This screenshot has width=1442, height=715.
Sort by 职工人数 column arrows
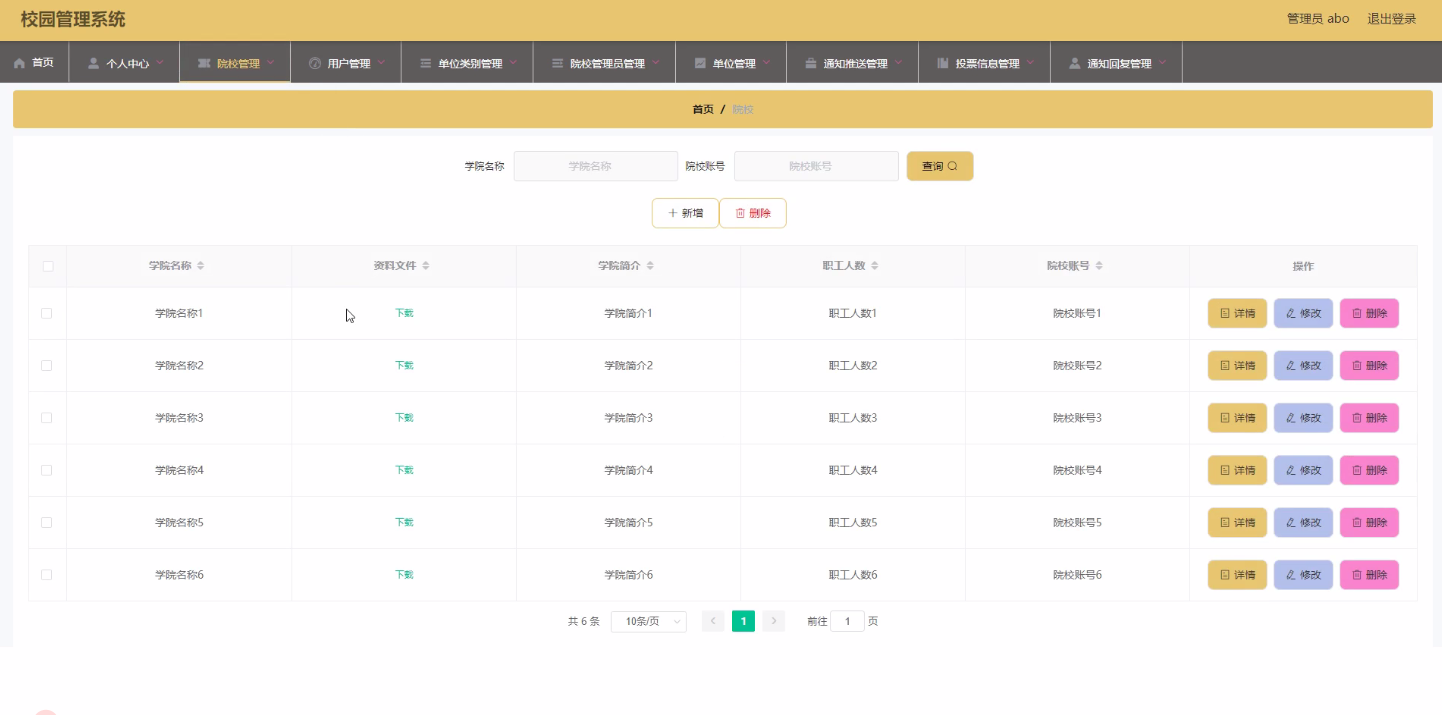pos(875,266)
